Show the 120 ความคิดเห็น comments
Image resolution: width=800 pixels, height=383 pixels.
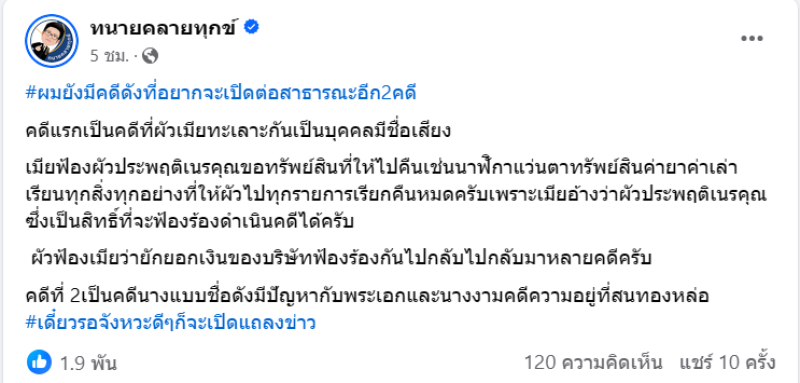[x=593, y=363]
